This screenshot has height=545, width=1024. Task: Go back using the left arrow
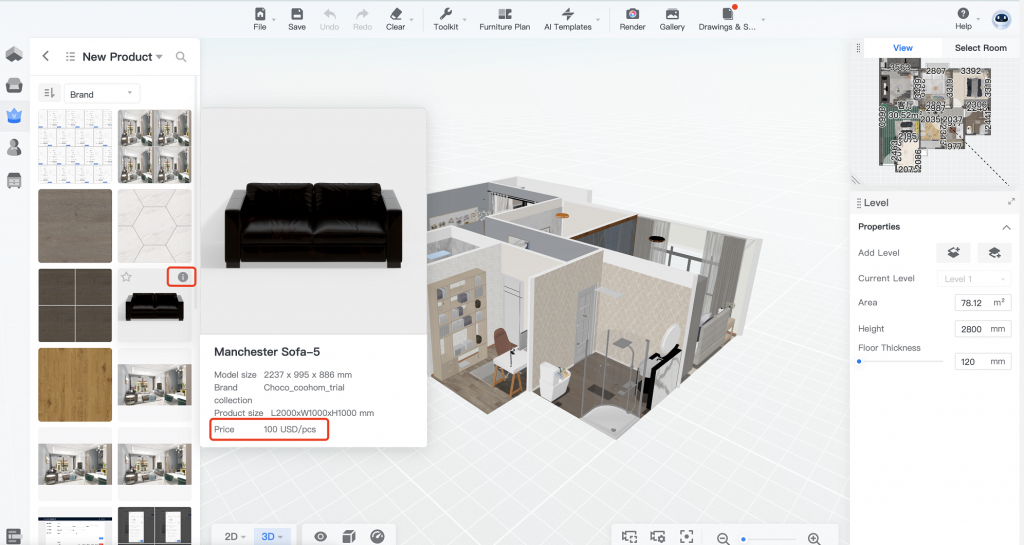[46, 57]
